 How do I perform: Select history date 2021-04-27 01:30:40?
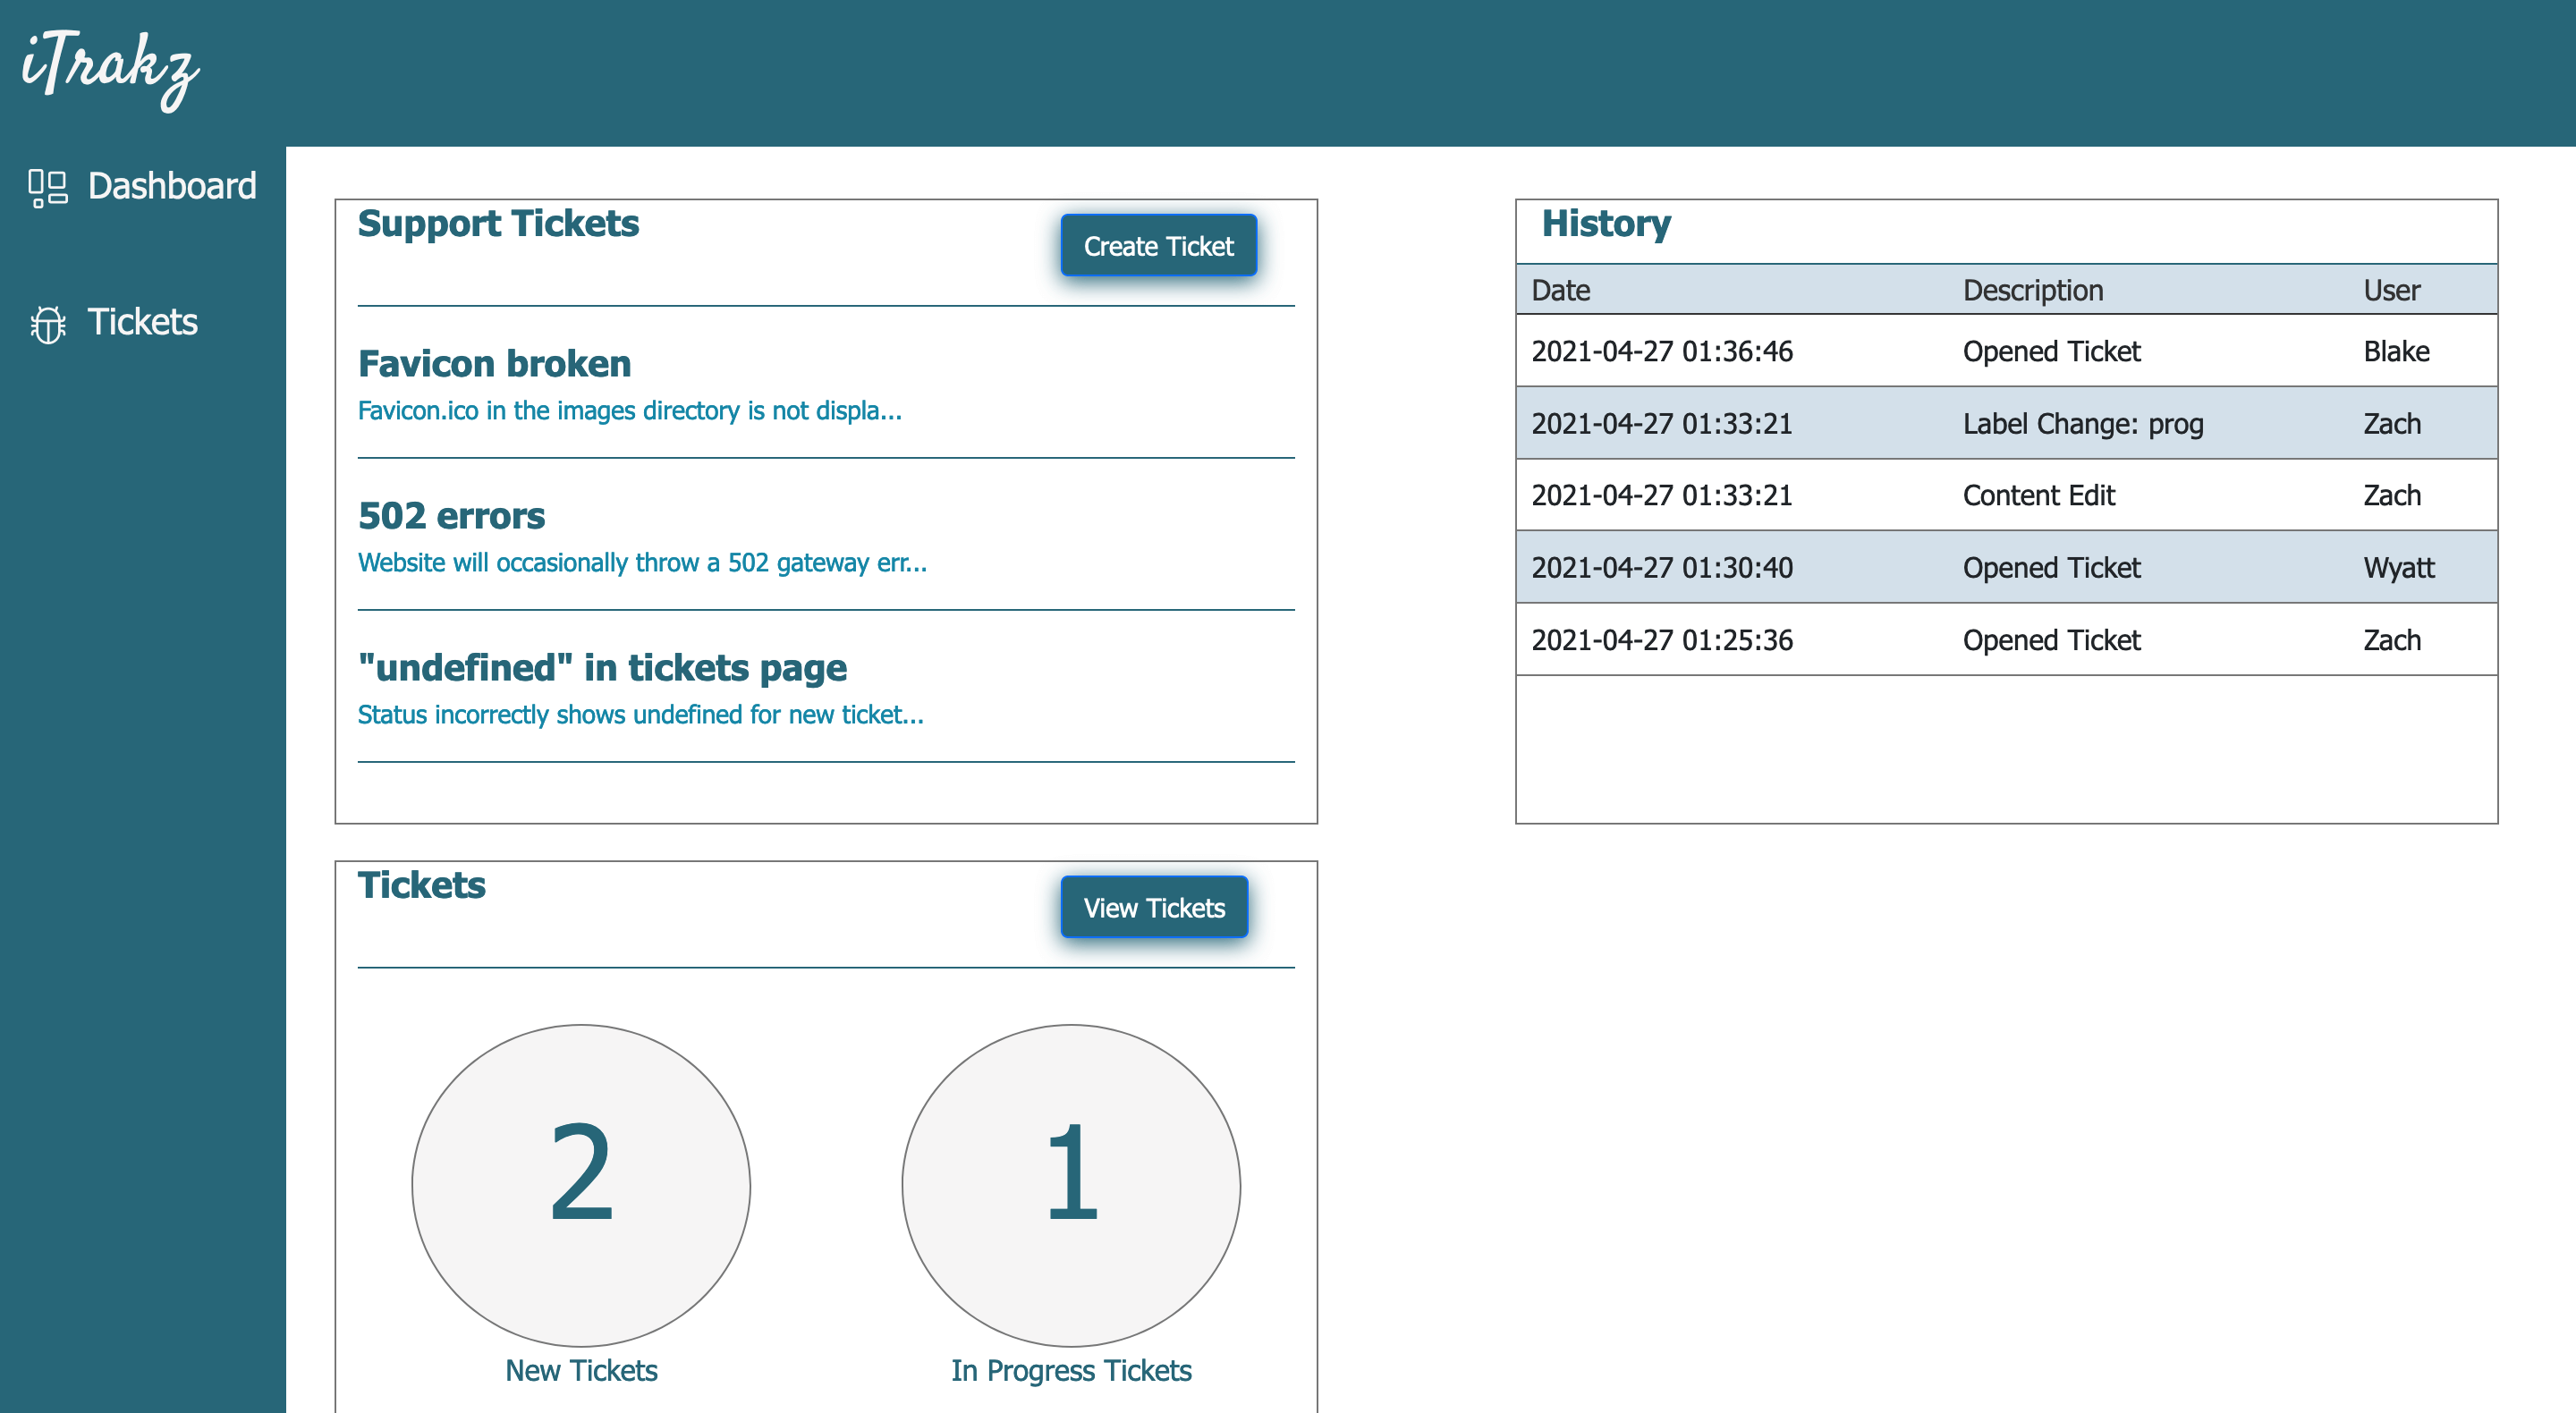tap(1662, 567)
